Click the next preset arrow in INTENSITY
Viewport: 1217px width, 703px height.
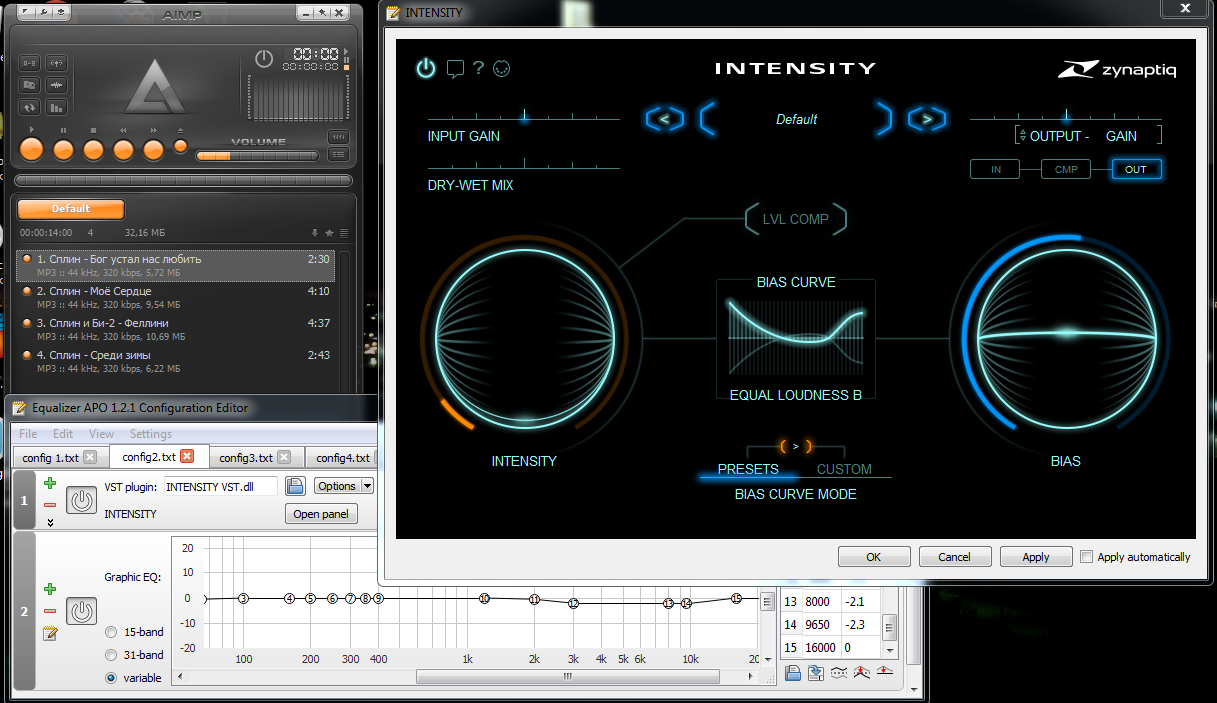point(926,119)
